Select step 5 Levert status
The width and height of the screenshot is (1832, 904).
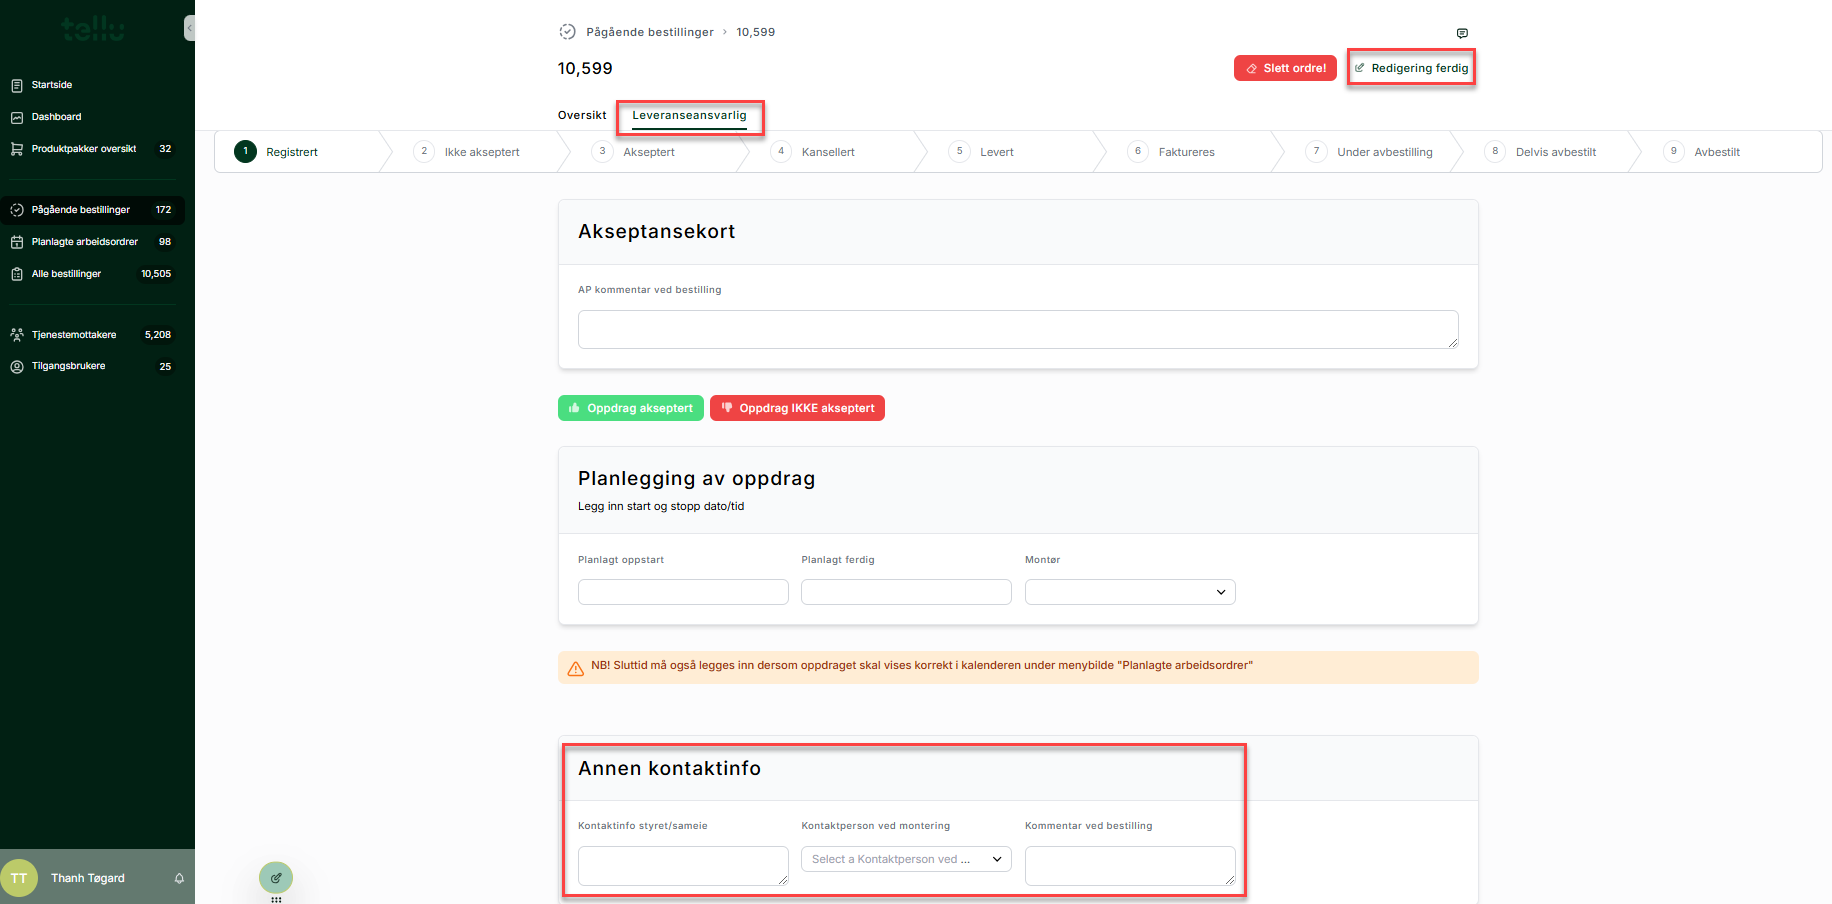tap(996, 152)
